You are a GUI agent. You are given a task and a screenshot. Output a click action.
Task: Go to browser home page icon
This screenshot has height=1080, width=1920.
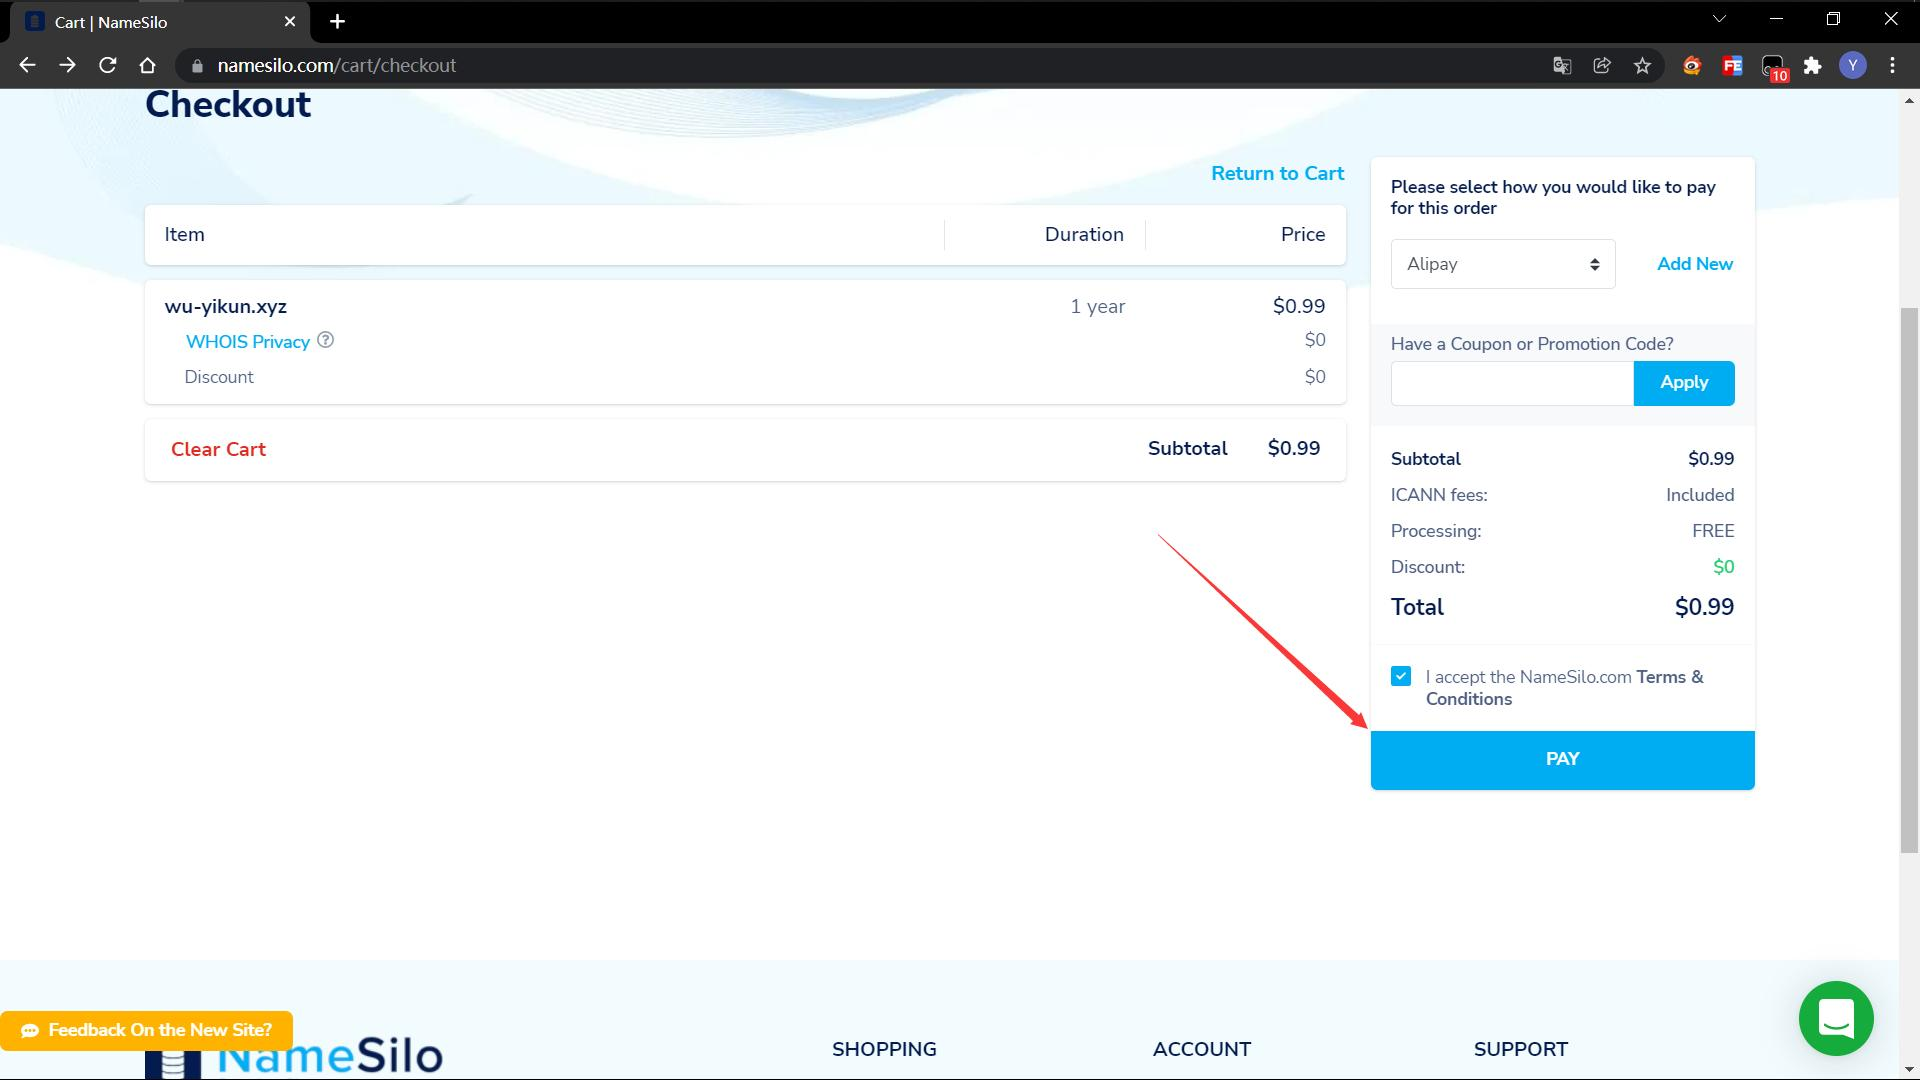click(x=147, y=65)
